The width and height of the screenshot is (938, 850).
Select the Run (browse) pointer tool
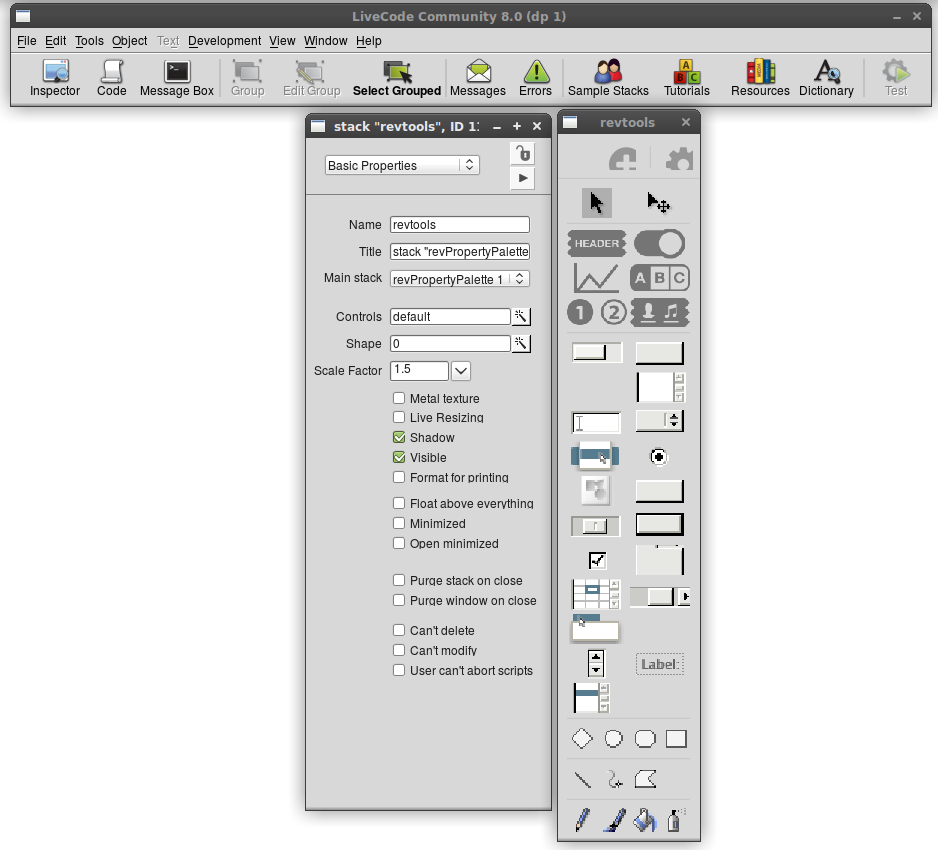tap(596, 203)
